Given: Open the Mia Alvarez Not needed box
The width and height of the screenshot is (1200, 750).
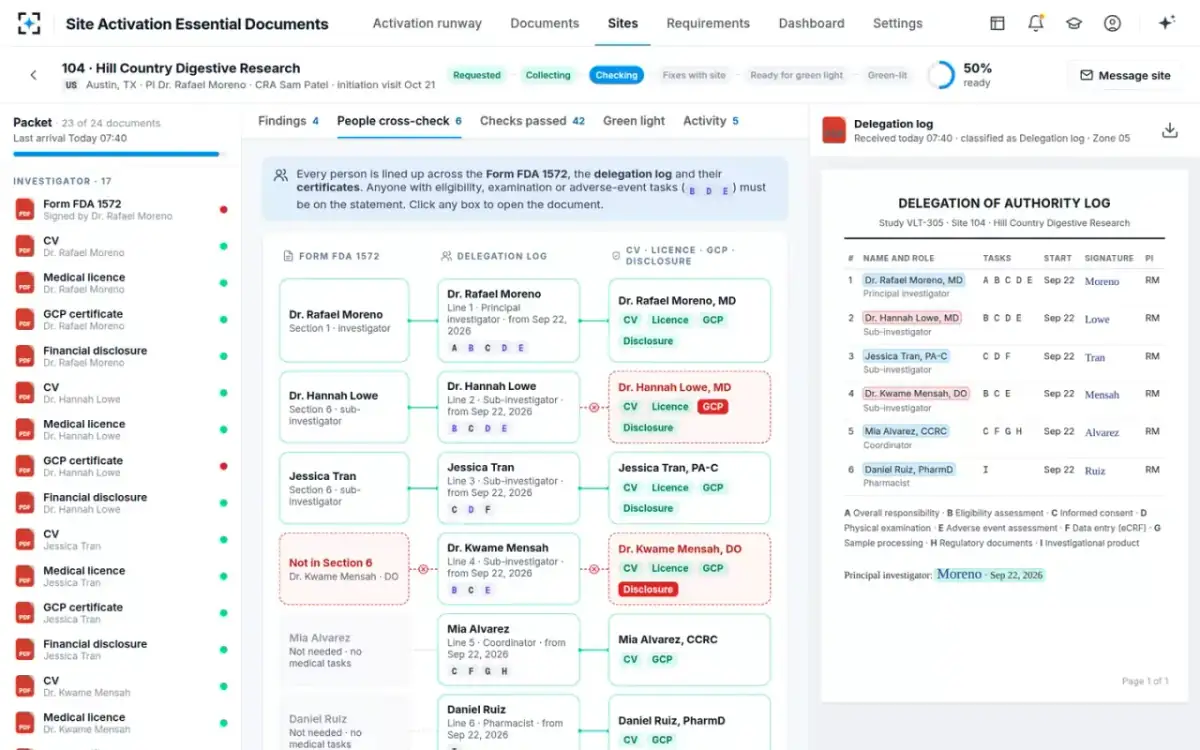Looking at the screenshot, I should pos(344,650).
